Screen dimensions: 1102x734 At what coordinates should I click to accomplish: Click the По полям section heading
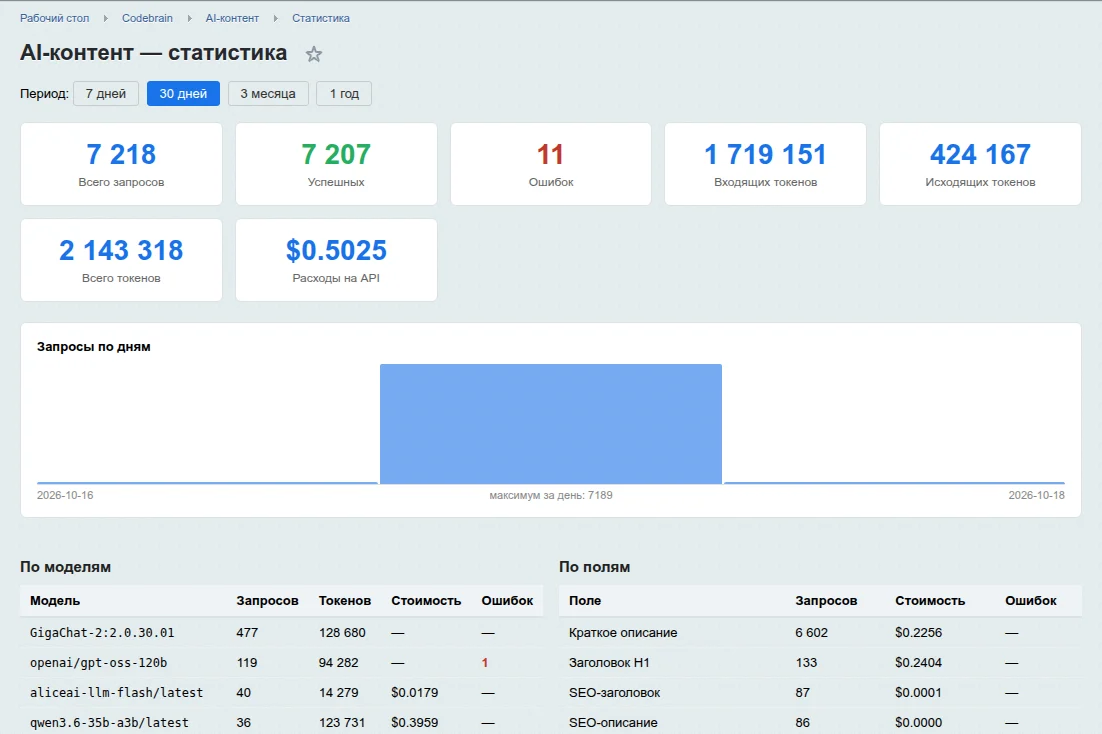click(x=595, y=567)
